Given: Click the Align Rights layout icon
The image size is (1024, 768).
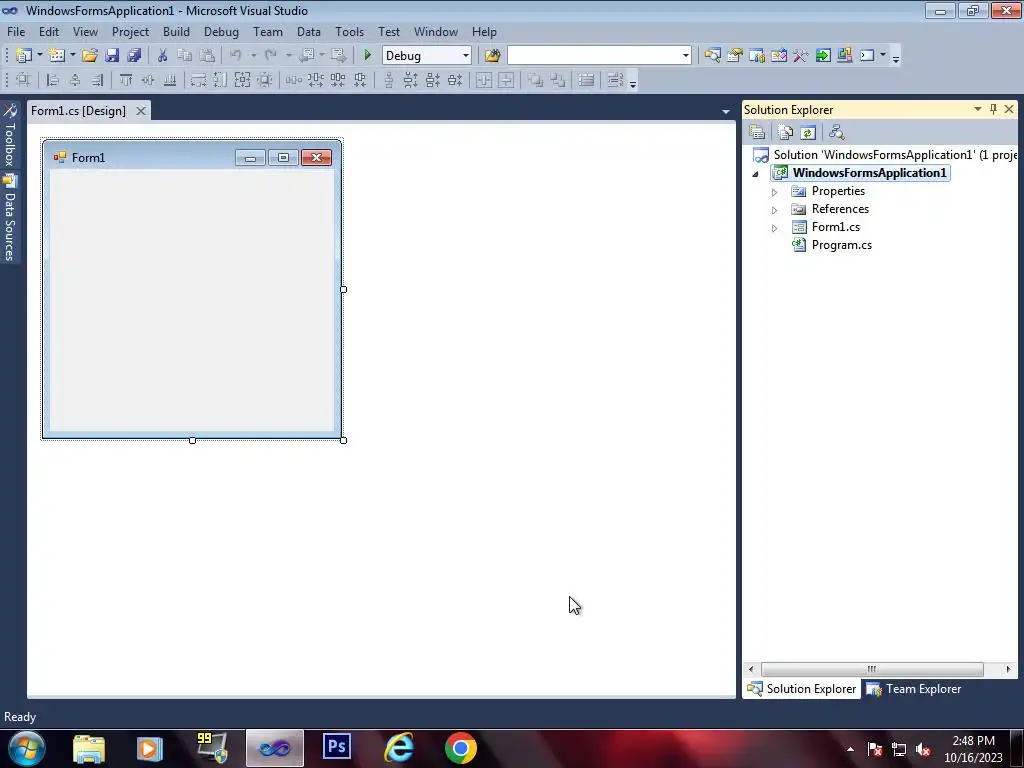Looking at the screenshot, I should point(97,80).
